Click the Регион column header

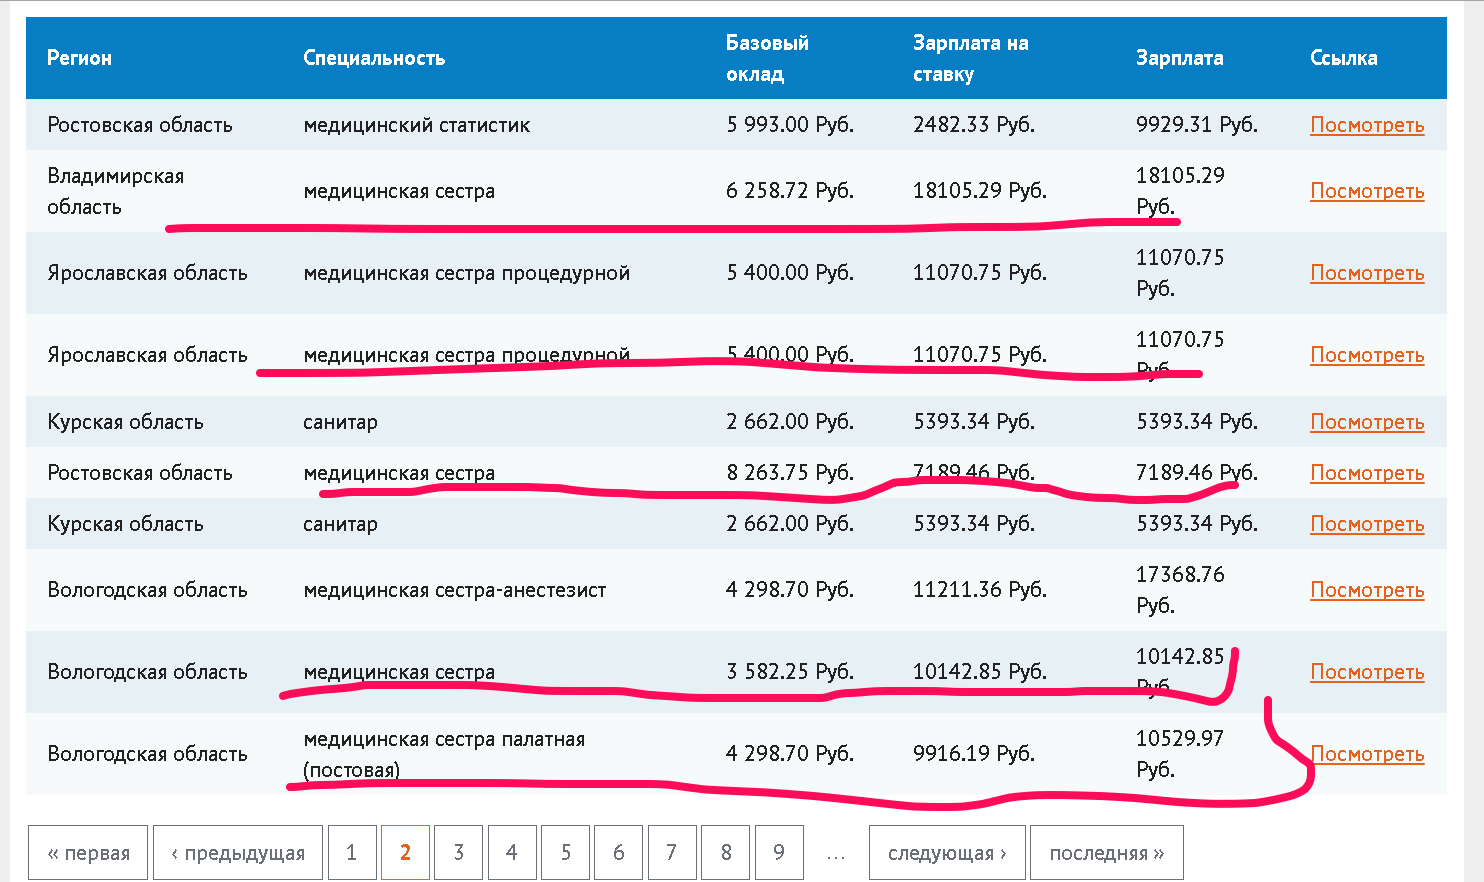click(80, 58)
